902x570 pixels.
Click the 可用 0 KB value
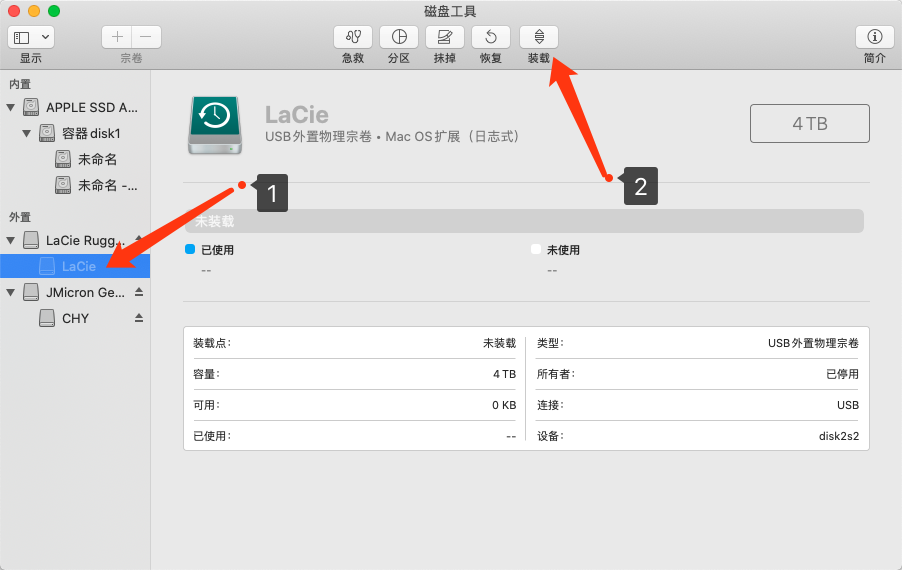(504, 405)
